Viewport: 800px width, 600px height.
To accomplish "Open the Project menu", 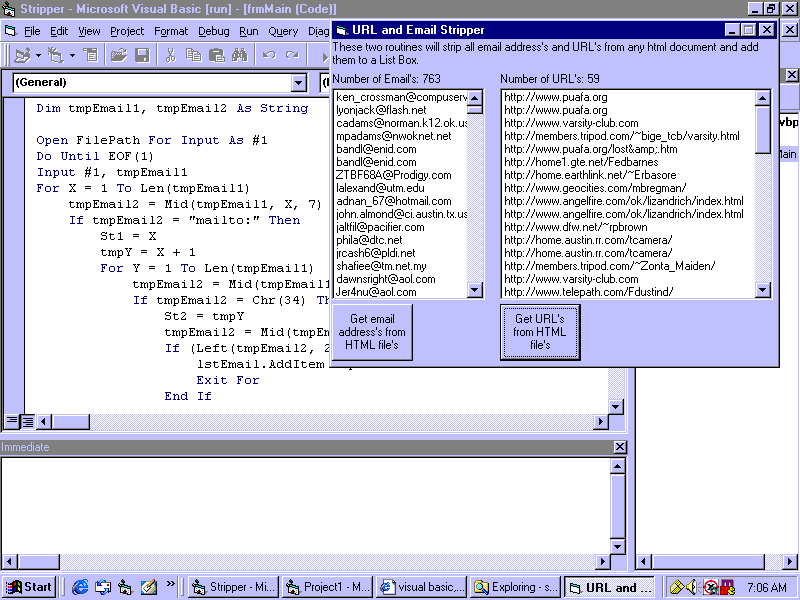I will point(127,31).
